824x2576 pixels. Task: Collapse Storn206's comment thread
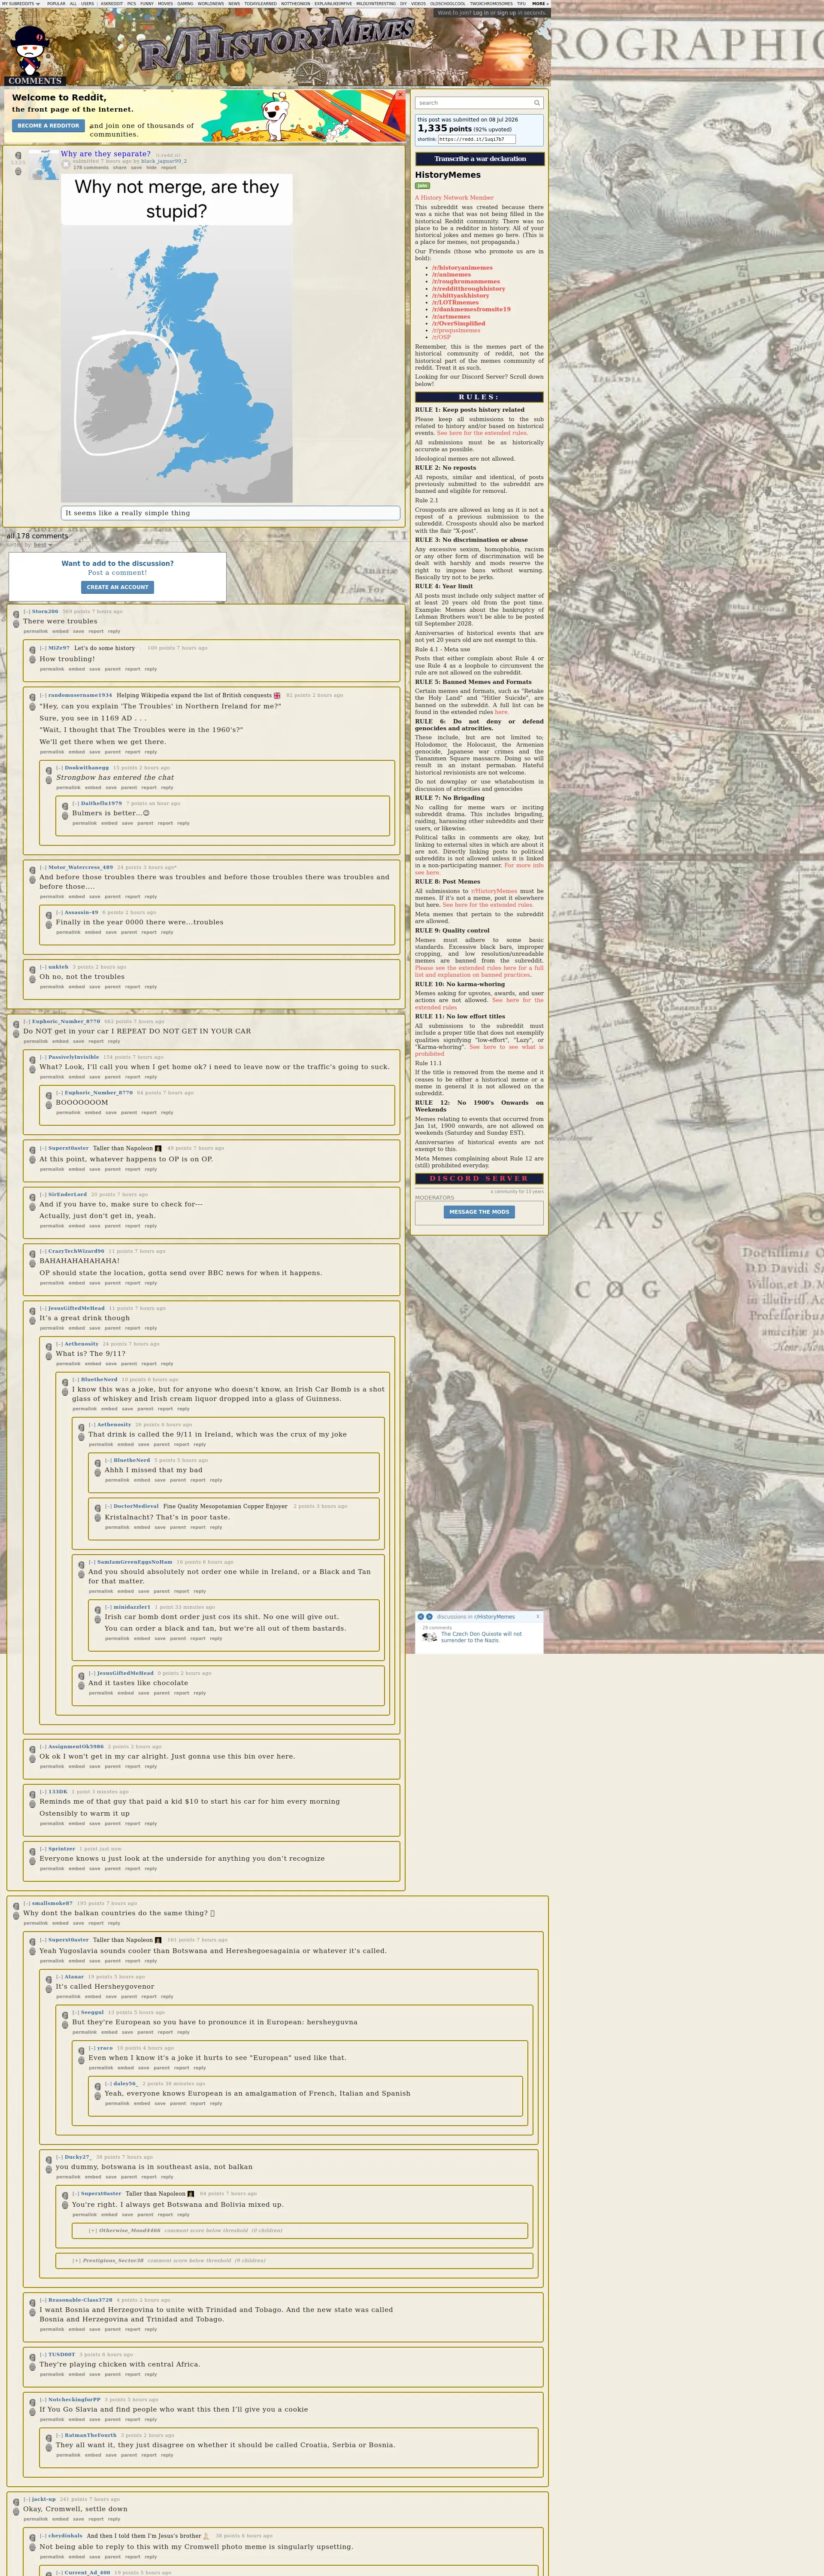pyautogui.click(x=27, y=611)
